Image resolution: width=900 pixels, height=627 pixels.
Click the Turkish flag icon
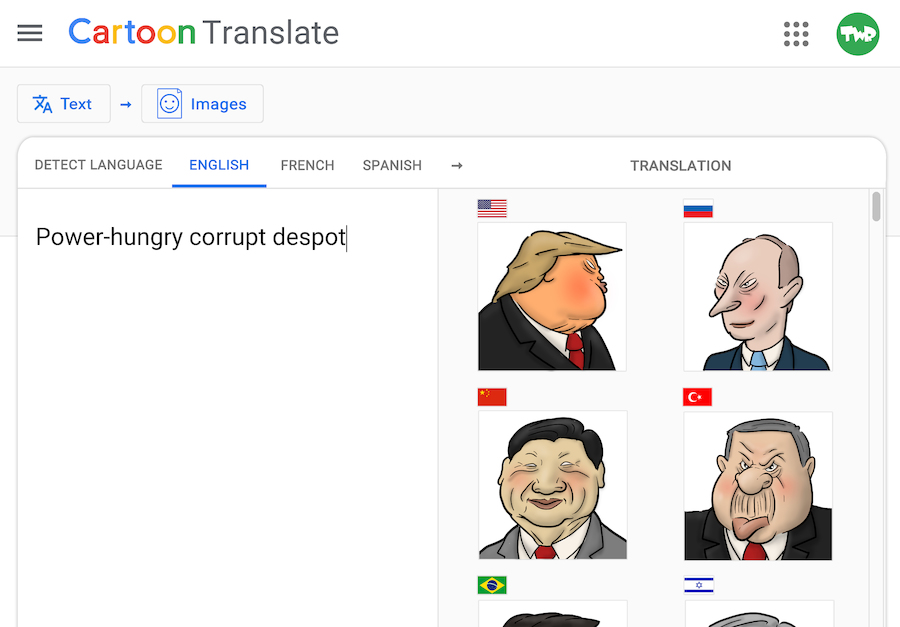(x=697, y=397)
